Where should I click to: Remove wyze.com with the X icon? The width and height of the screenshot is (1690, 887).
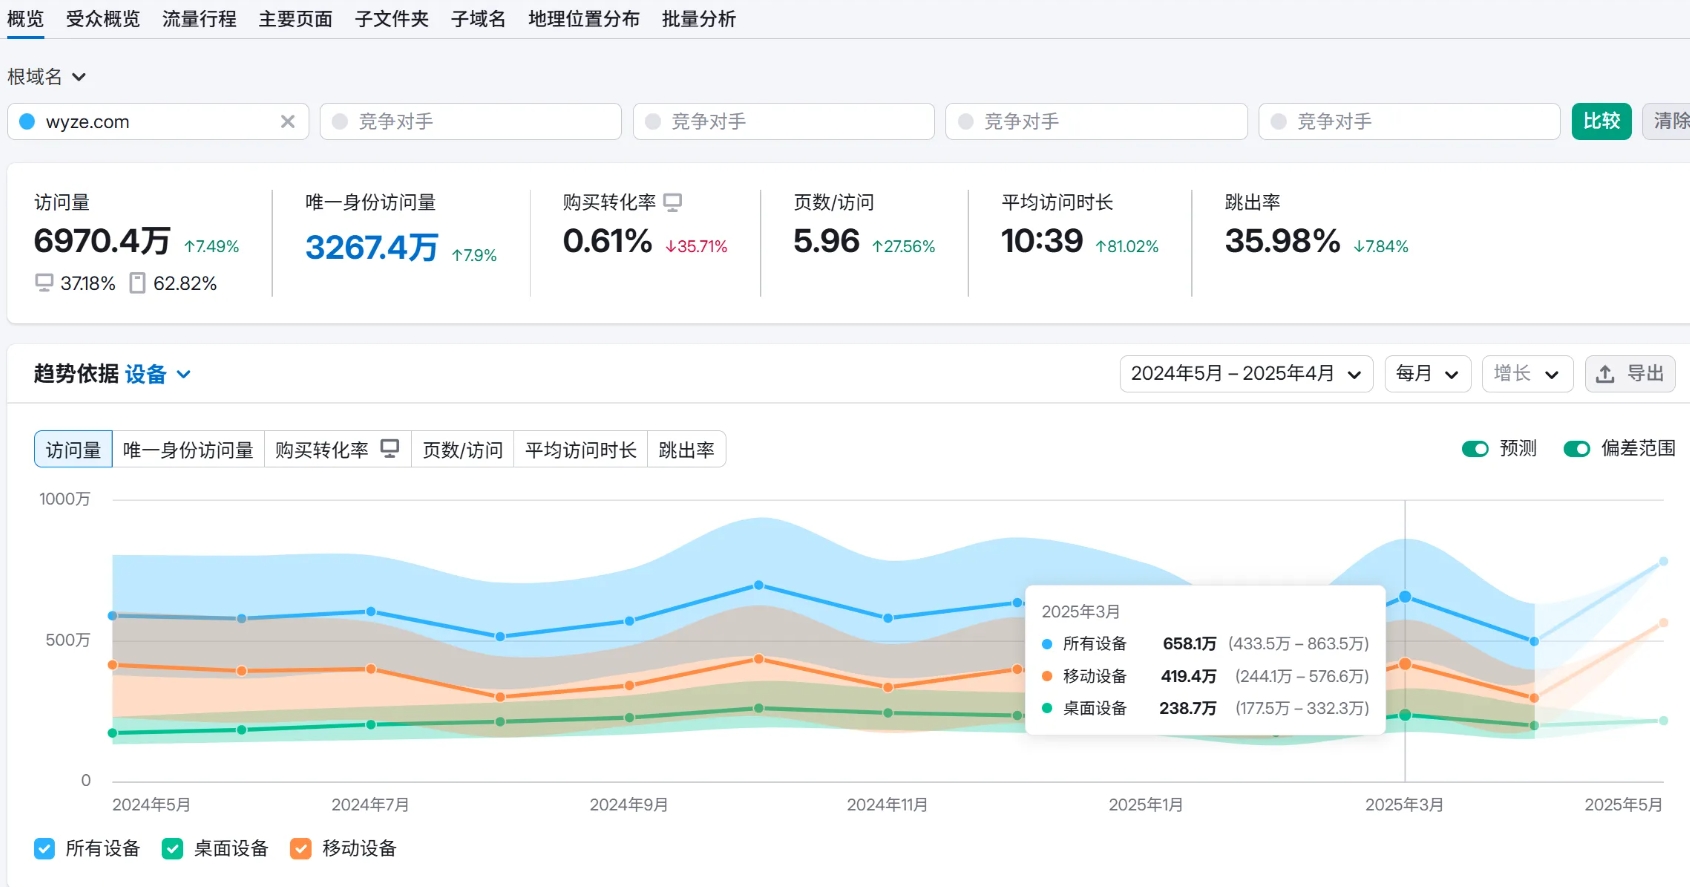[x=288, y=121]
